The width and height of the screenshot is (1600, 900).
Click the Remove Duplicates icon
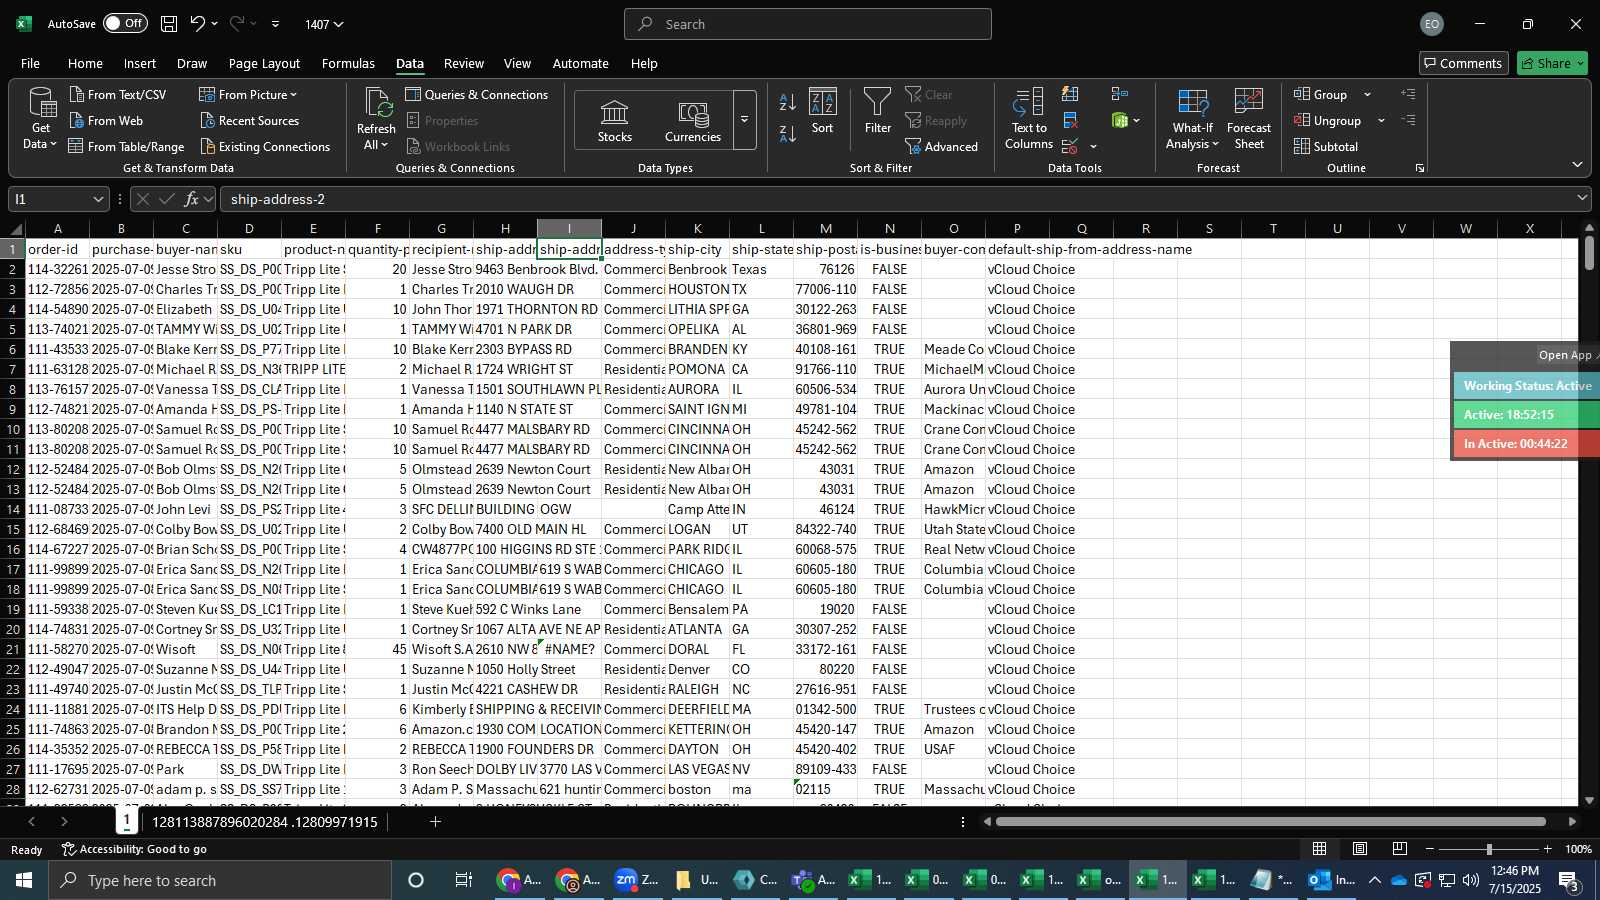[1070, 120]
